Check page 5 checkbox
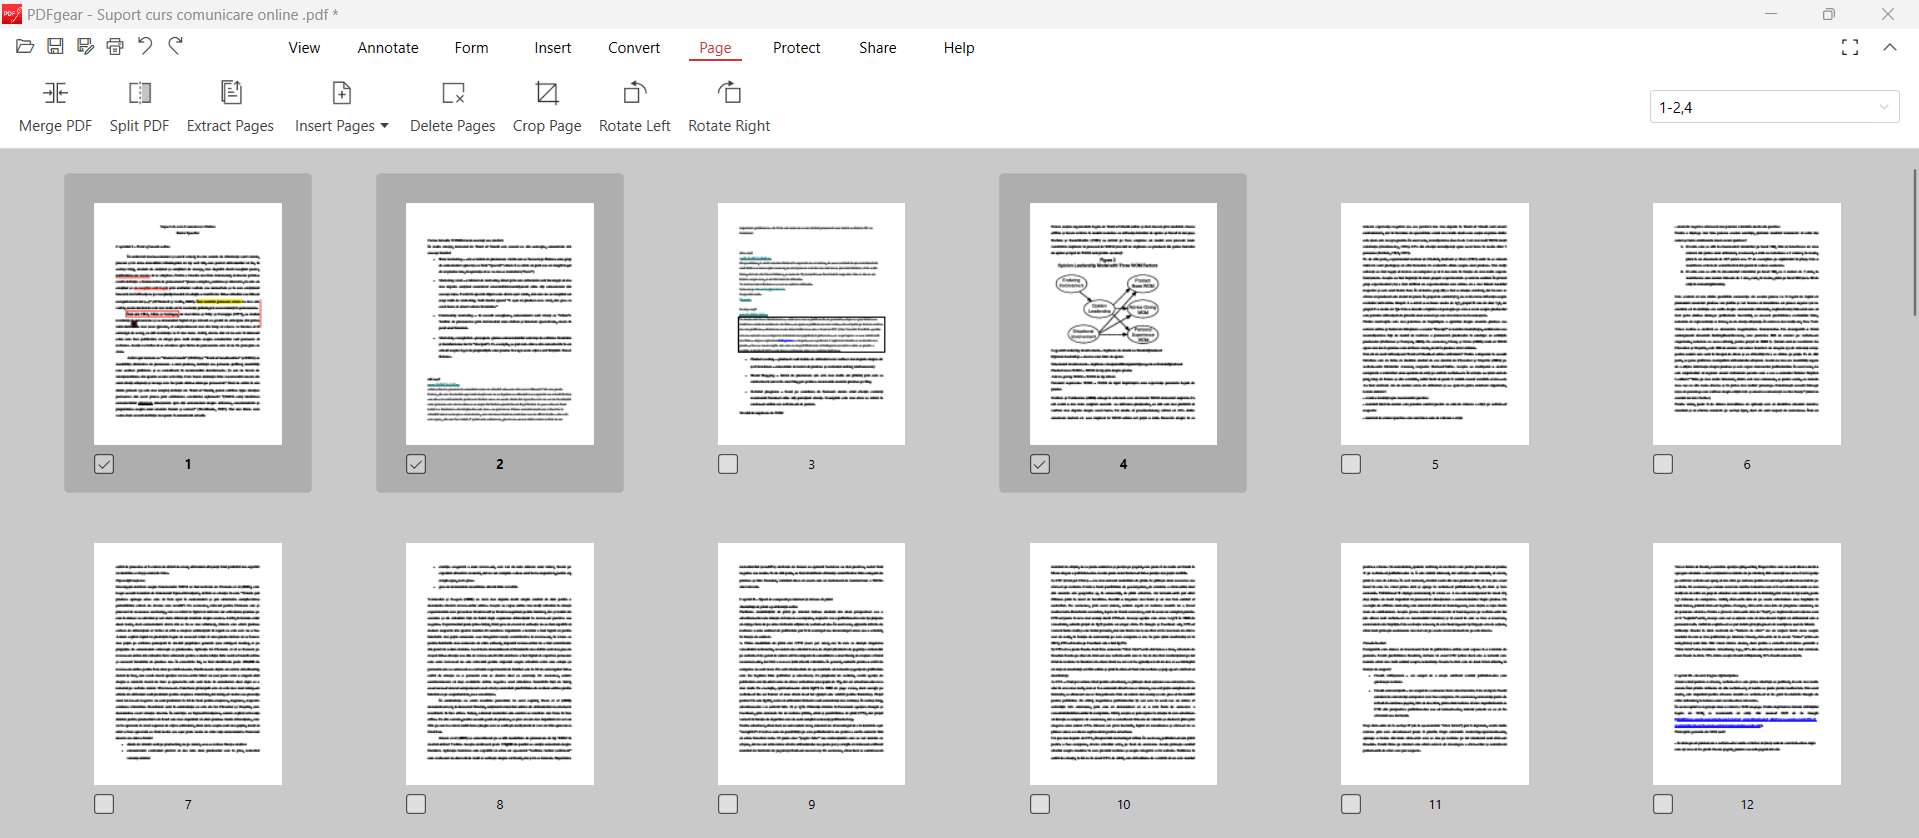This screenshot has height=838, width=1919. pyautogui.click(x=1351, y=464)
